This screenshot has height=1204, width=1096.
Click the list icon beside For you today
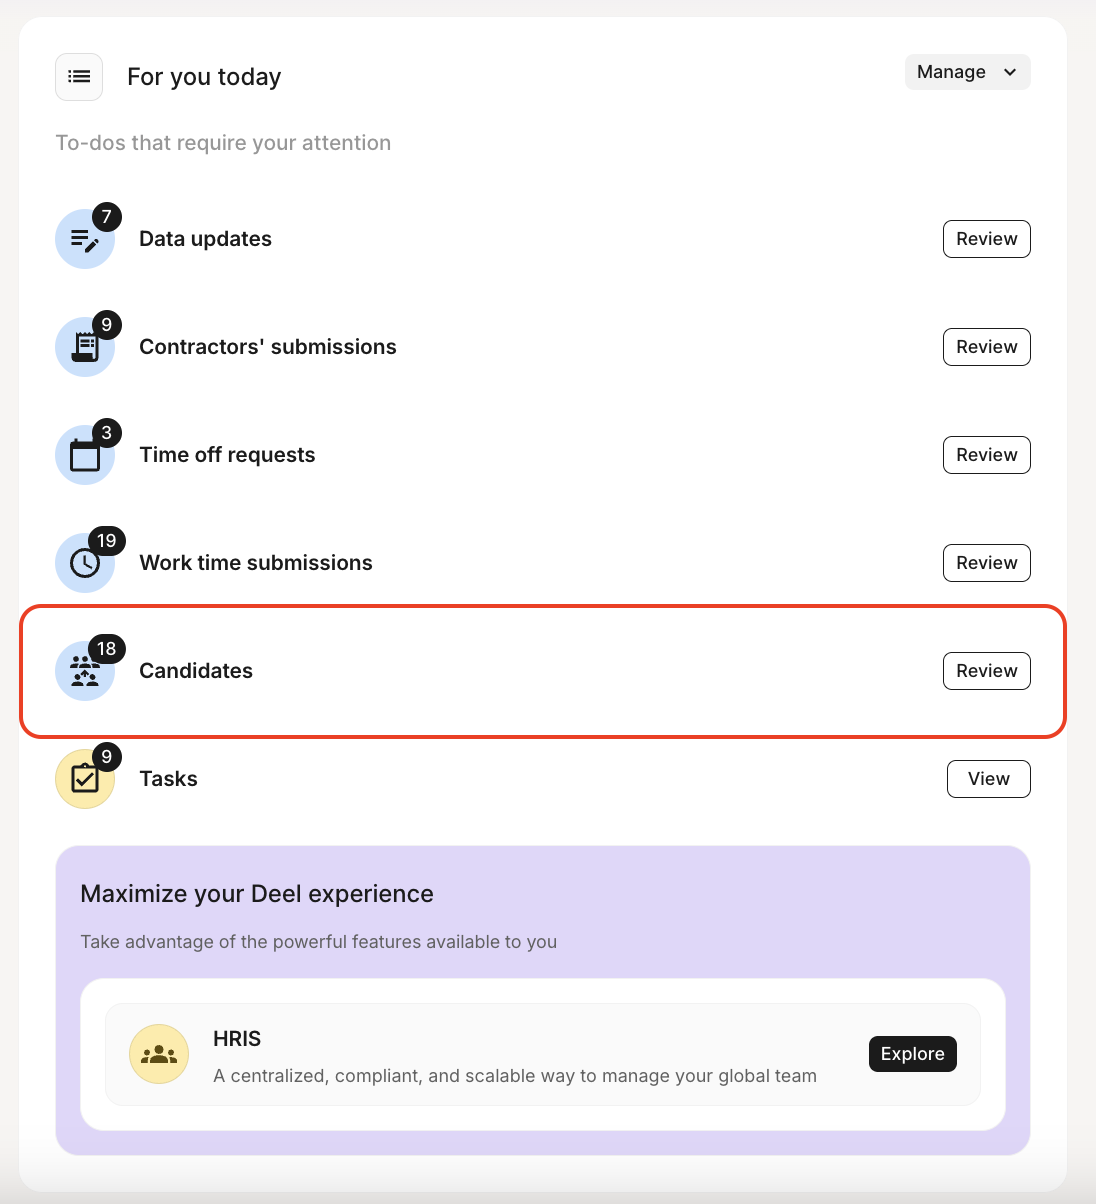click(79, 77)
